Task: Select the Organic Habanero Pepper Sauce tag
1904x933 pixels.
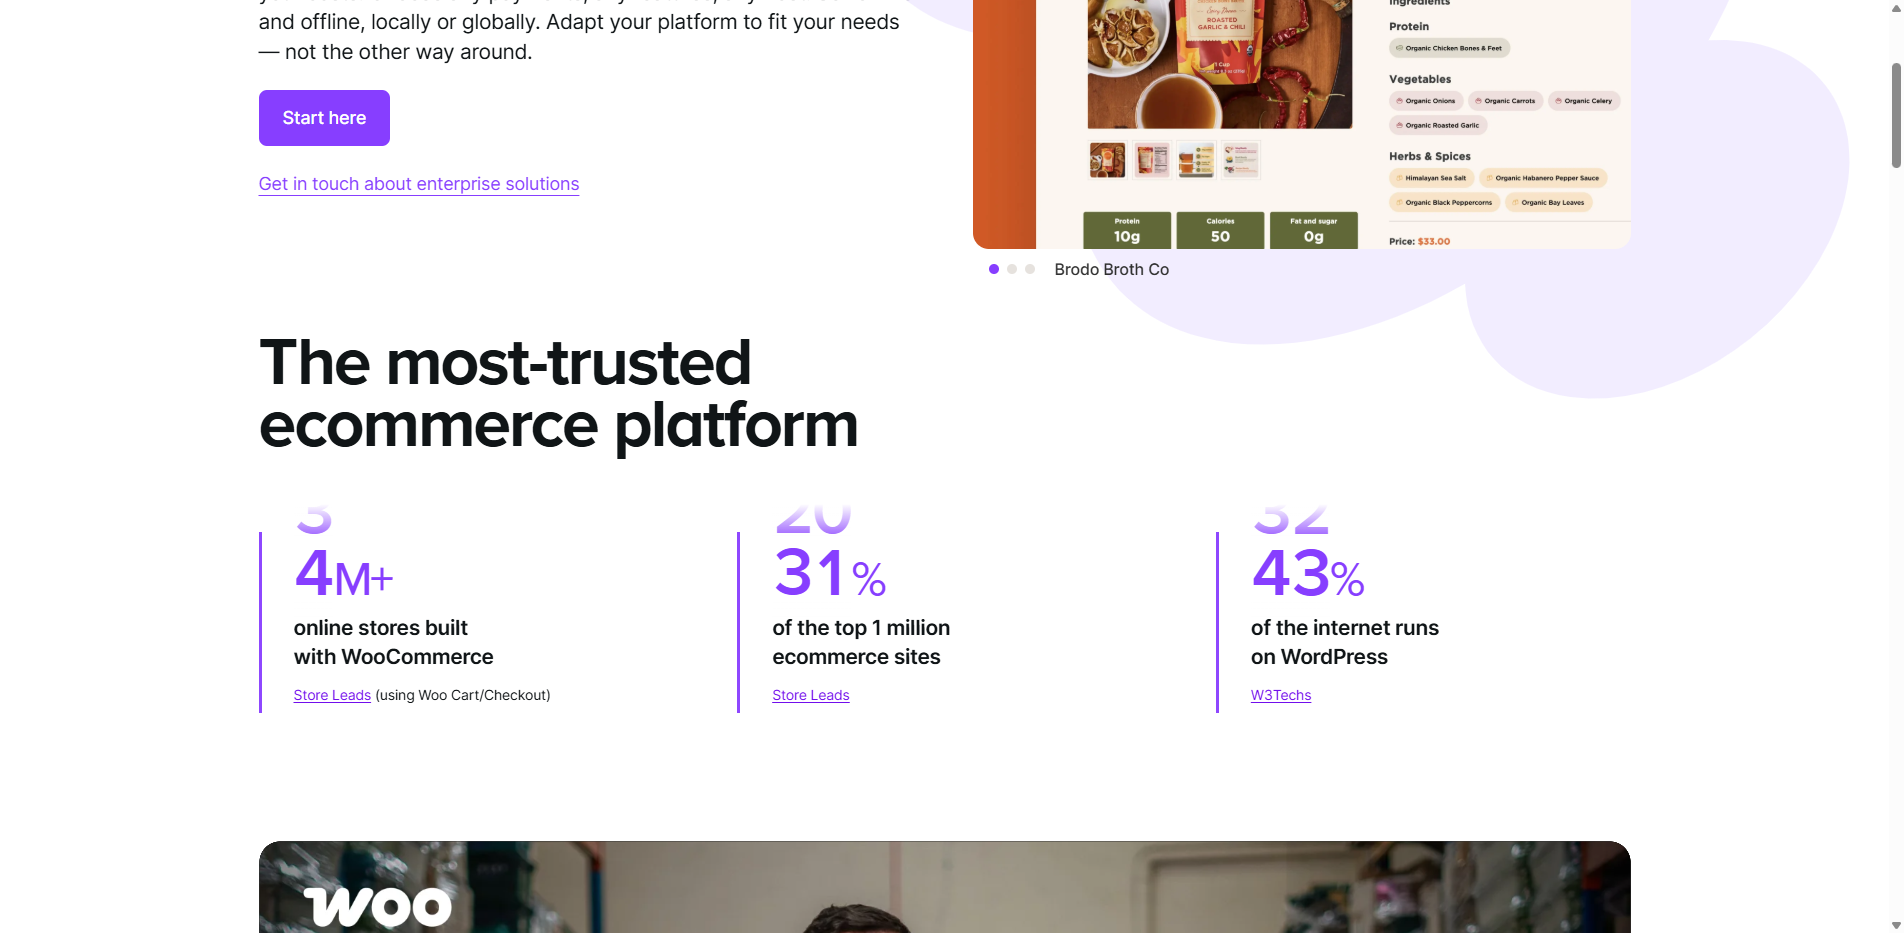Action: (x=1543, y=177)
